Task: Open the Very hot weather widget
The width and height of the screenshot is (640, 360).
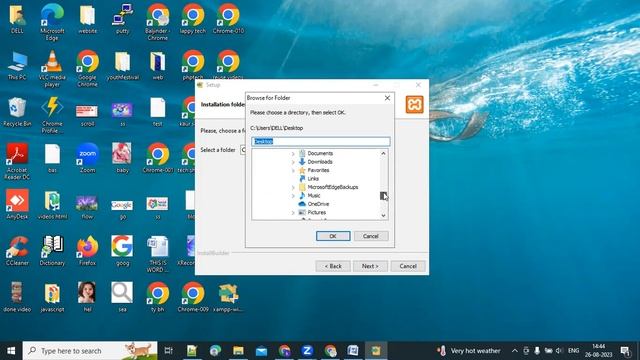Action: pos(469,351)
